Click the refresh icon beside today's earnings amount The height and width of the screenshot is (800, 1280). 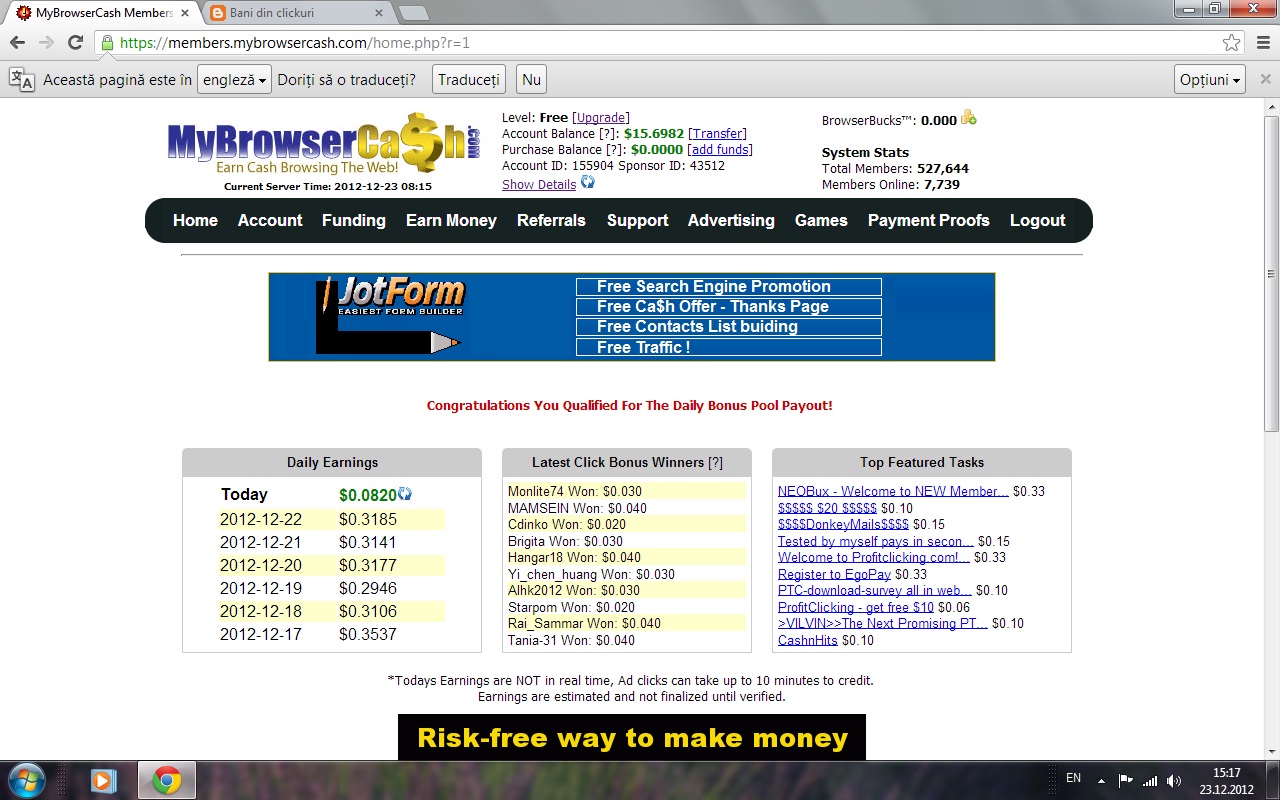coord(403,494)
